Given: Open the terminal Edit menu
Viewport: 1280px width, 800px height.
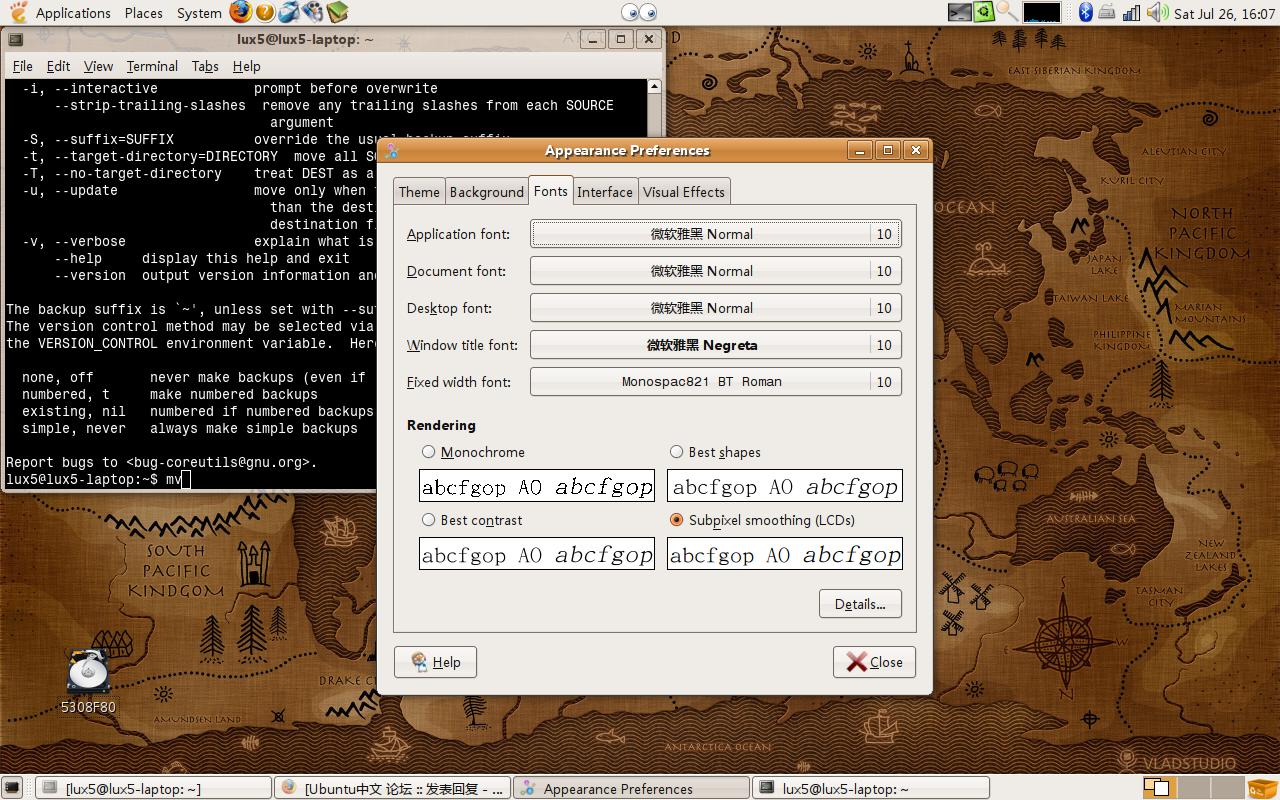Looking at the screenshot, I should tap(59, 66).
